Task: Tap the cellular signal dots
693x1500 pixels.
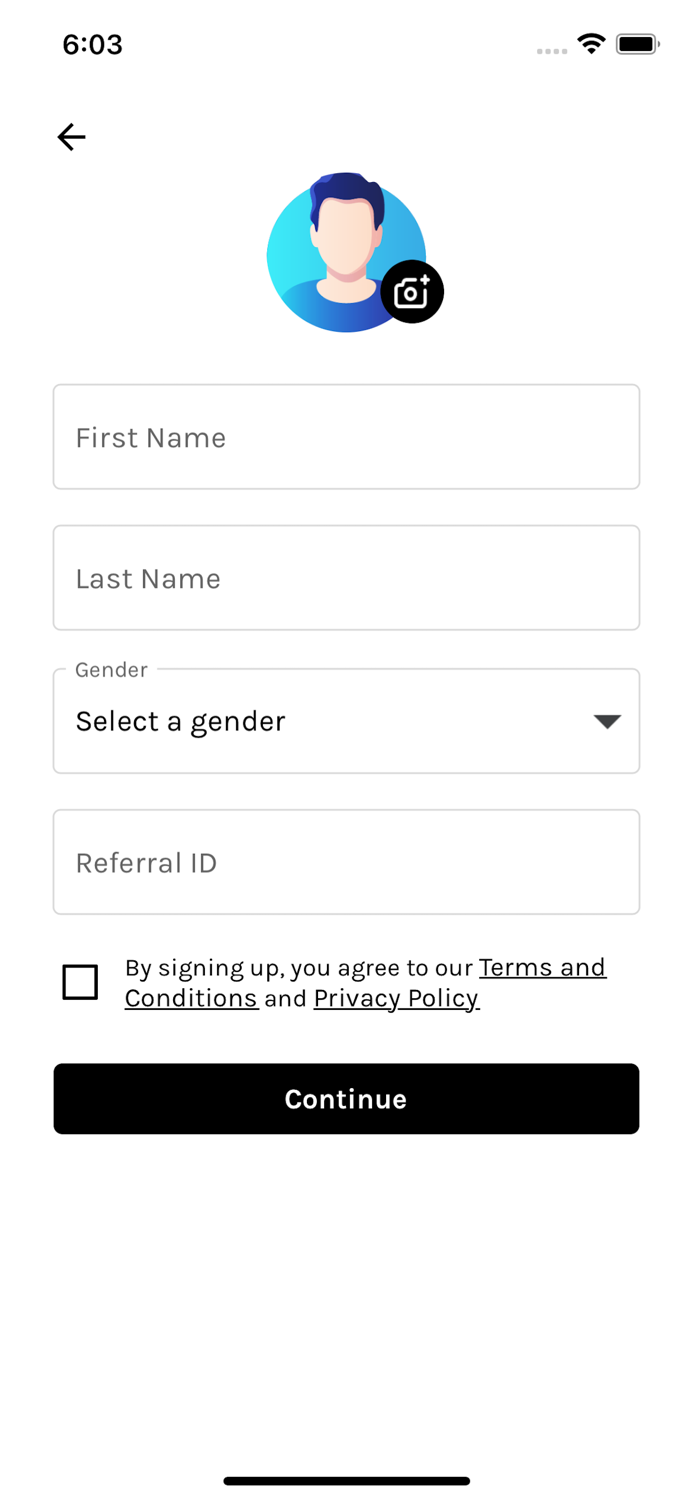Action: coord(551,50)
